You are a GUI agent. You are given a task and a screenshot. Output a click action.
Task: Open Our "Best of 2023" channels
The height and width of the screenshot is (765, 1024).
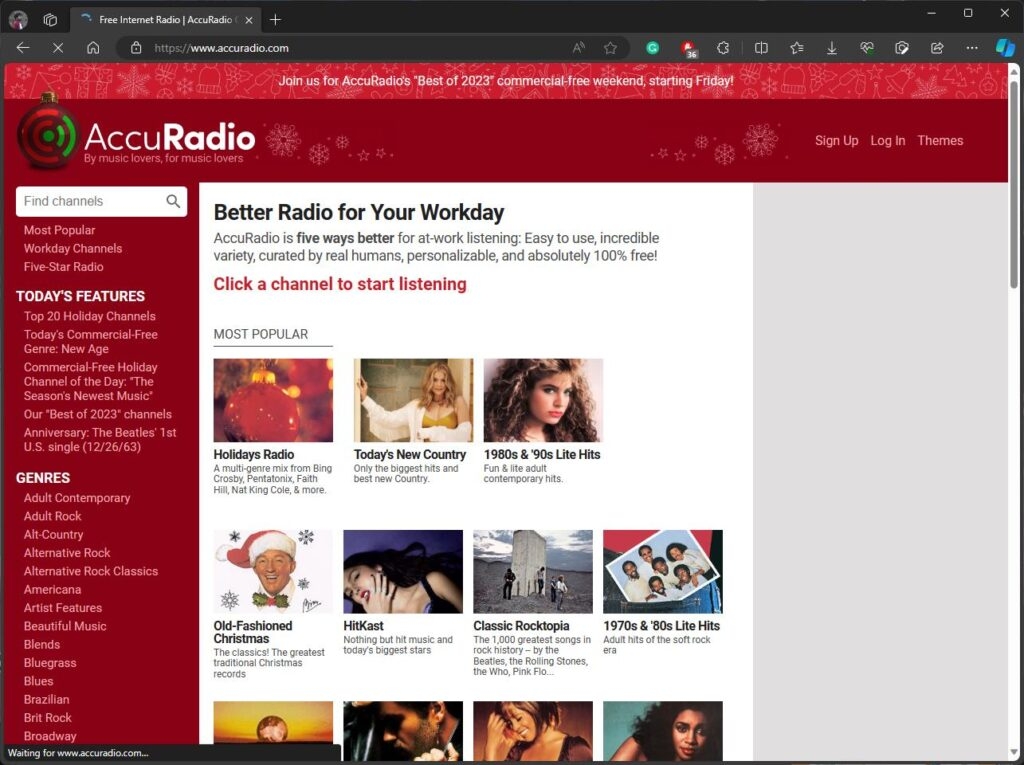(x=97, y=414)
